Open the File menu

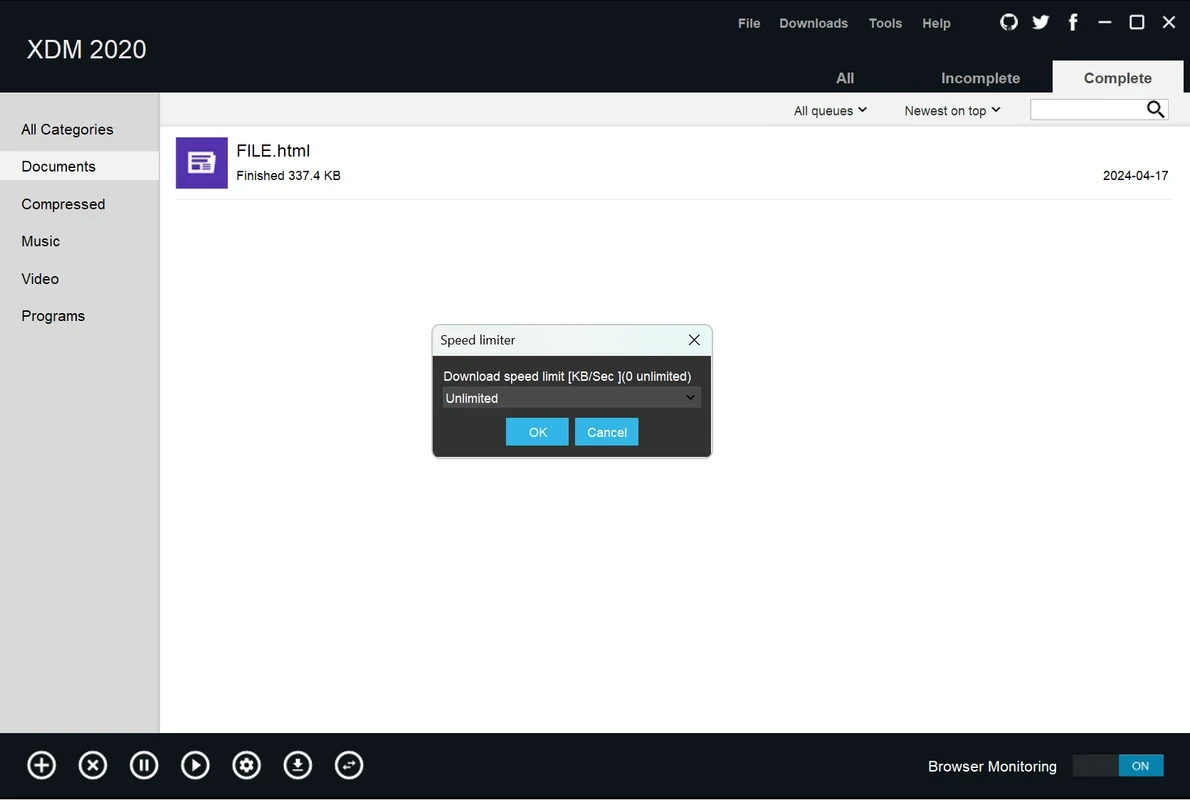coord(748,24)
